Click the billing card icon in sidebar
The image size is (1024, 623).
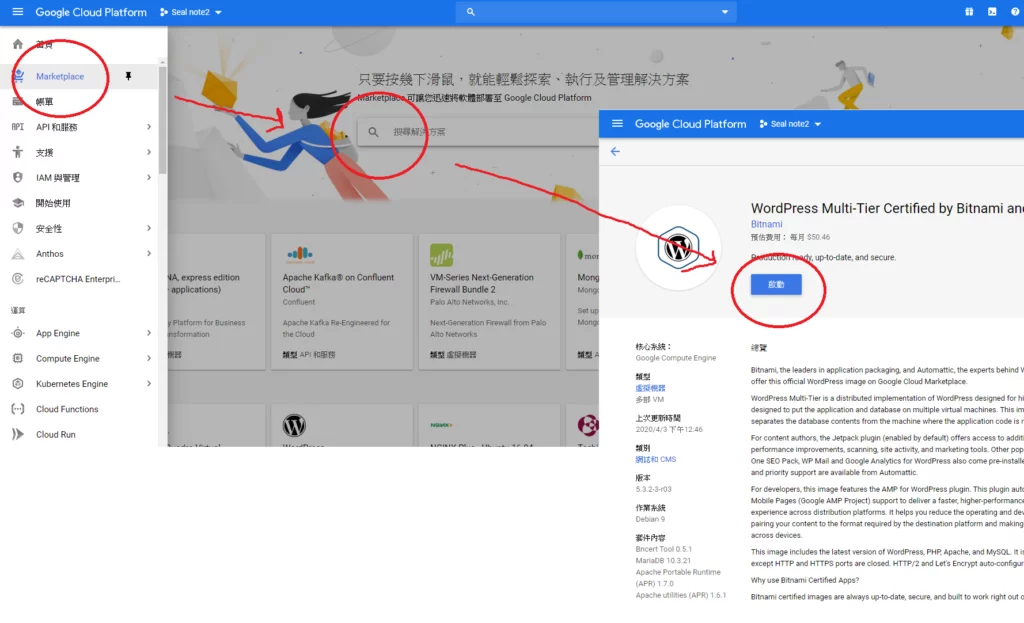[18, 101]
